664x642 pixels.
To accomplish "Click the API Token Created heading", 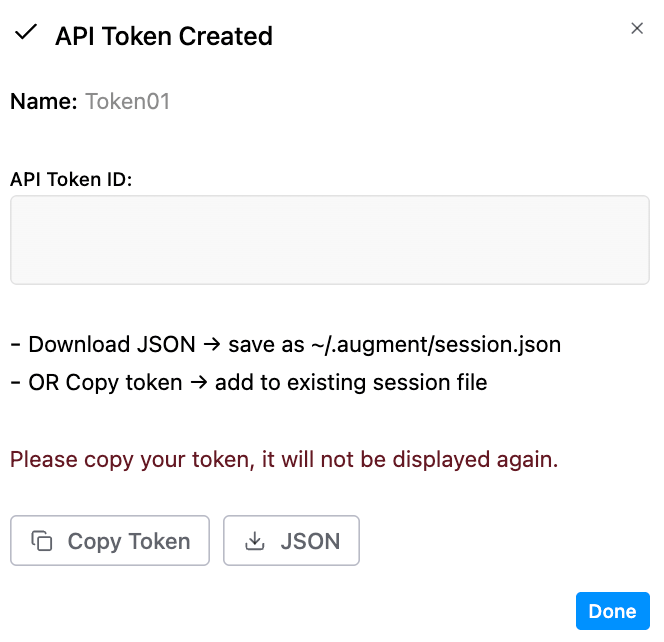I will click(x=164, y=36).
